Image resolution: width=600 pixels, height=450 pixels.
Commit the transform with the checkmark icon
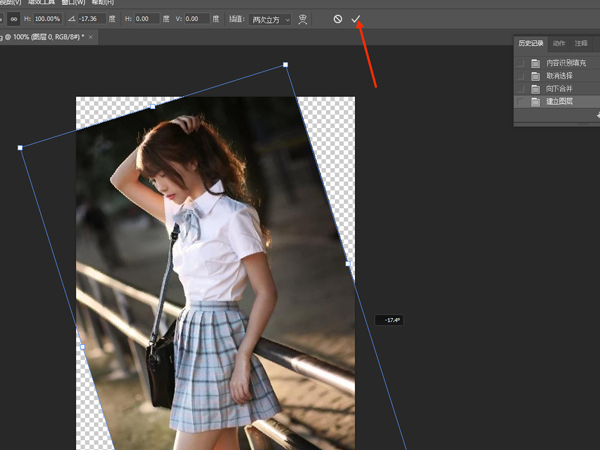[x=355, y=19]
